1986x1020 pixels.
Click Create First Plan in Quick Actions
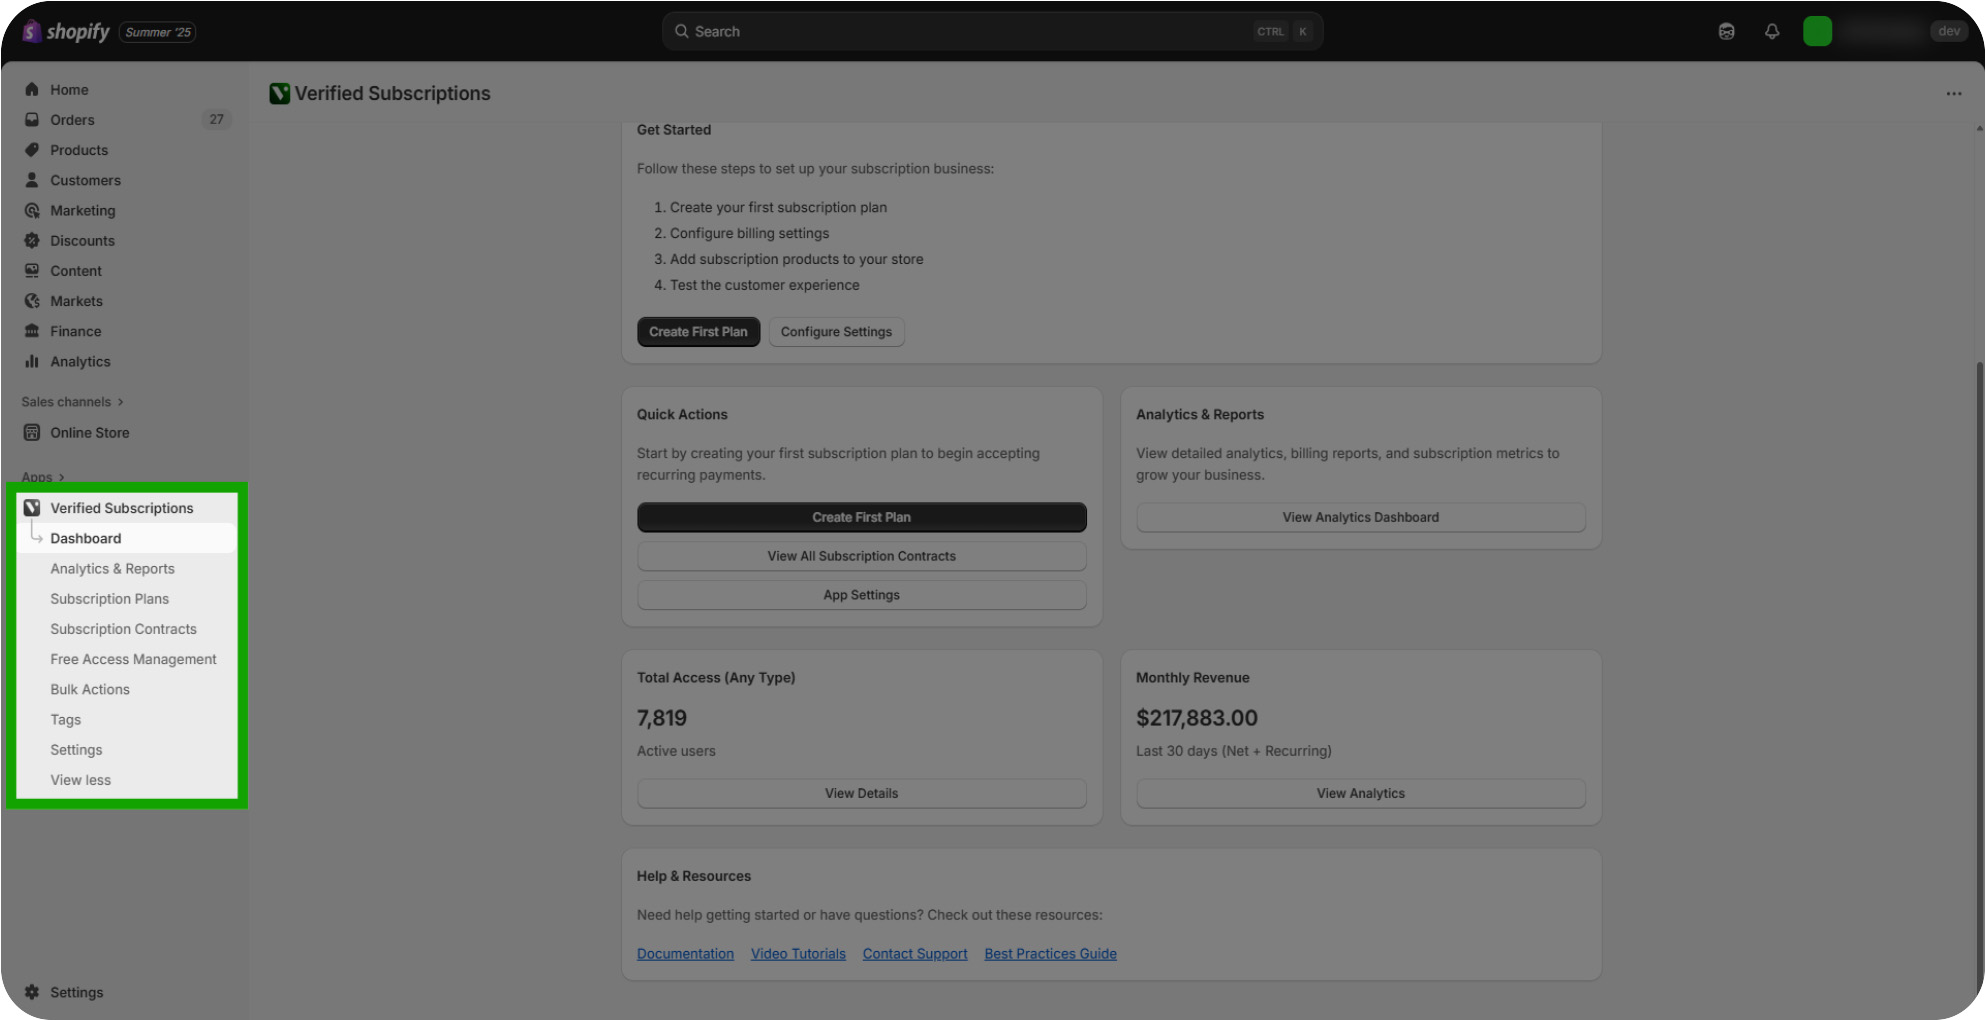click(x=861, y=517)
